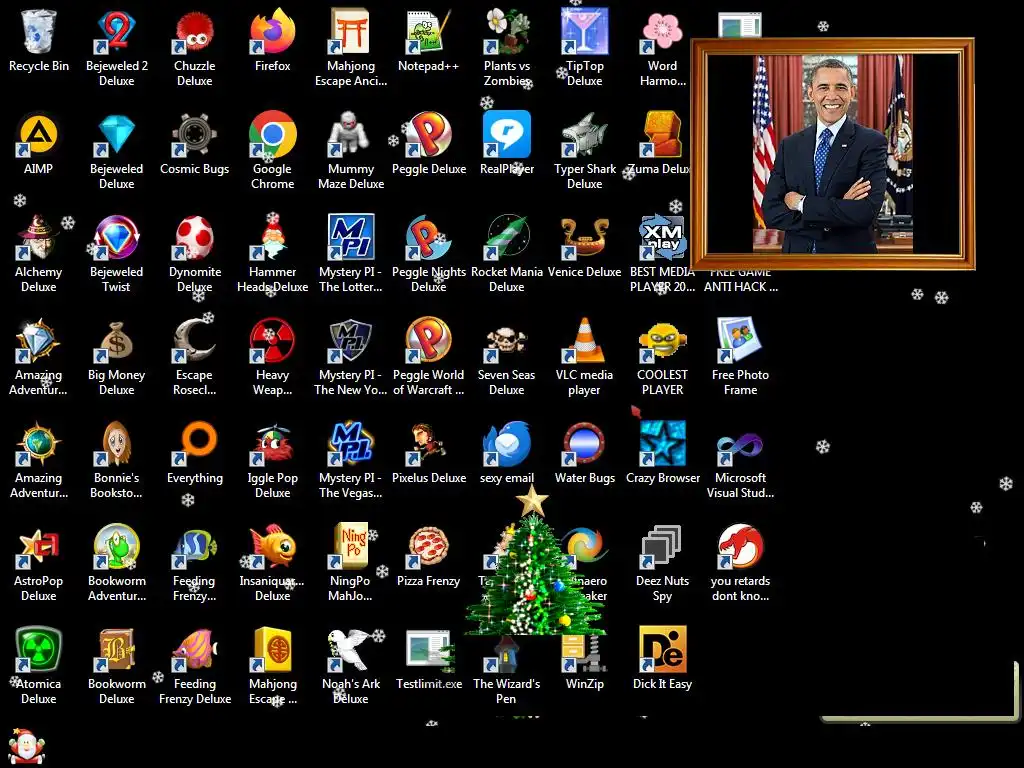This screenshot has height=768, width=1024.
Task: Click the Santa Claus figure widget
Action: (27, 746)
